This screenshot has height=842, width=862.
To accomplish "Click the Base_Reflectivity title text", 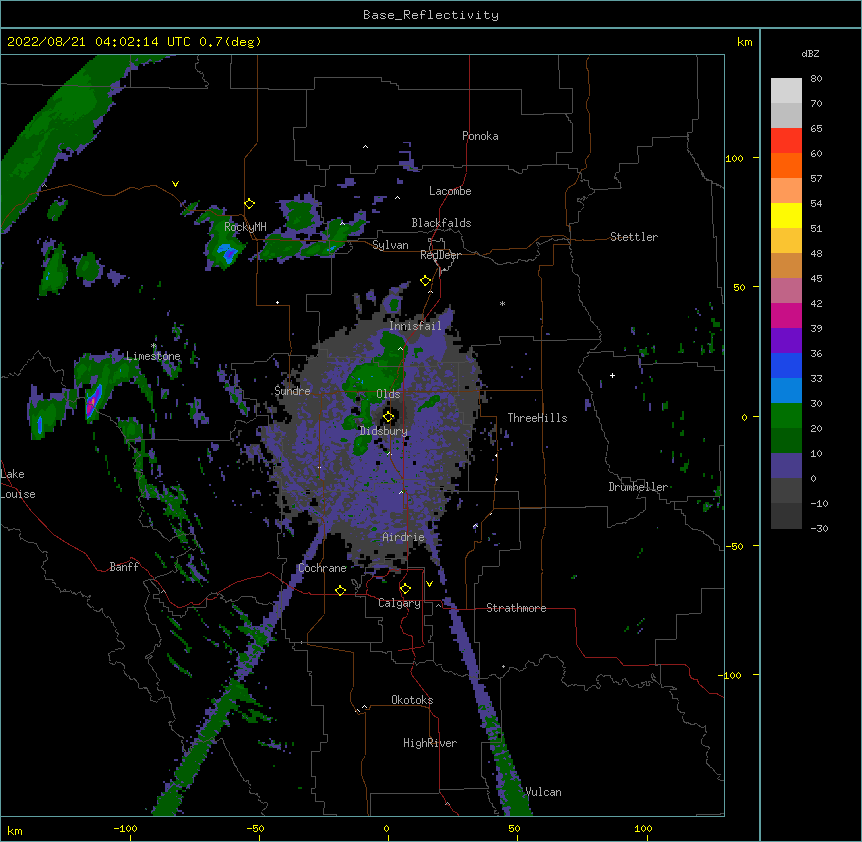I will tap(431, 15).
